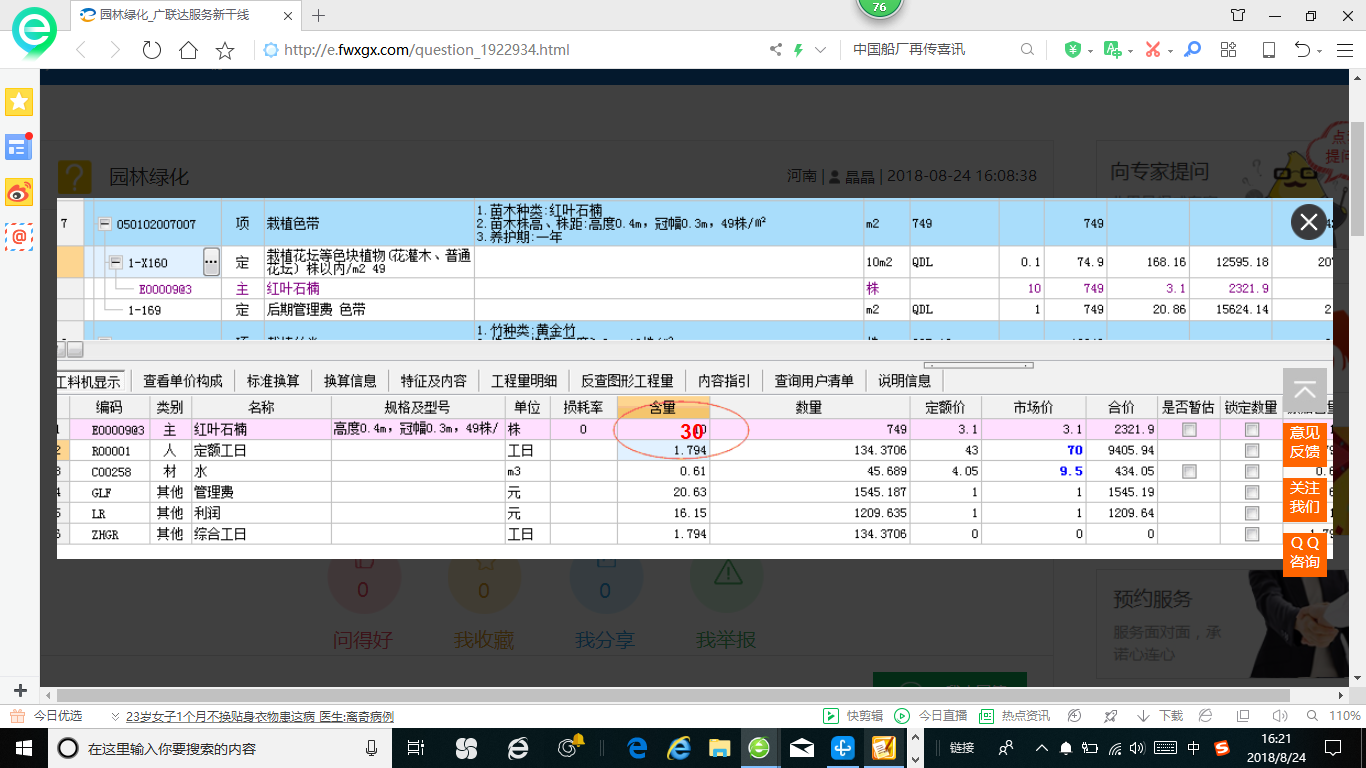Image resolution: width=1366 pixels, height=768 pixels.
Task: Open the blue key password manager icon
Action: [1192, 48]
